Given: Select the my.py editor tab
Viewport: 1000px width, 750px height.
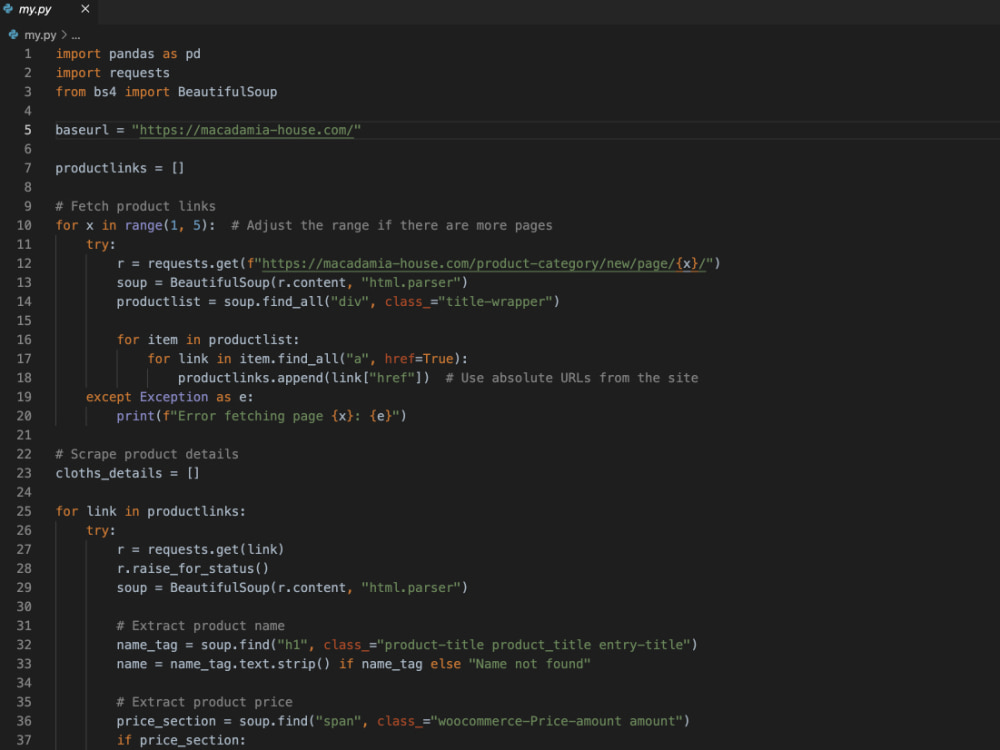Looking at the screenshot, I should (x=48, y=10).
